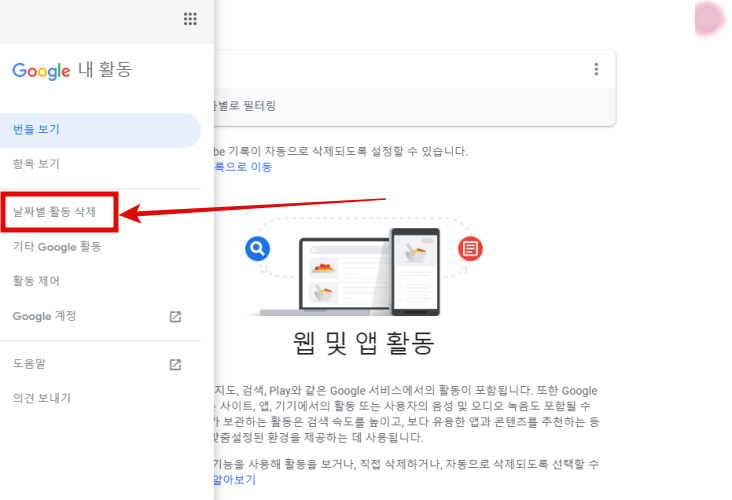Open 도움말 help item

click(x=100, y=364)
